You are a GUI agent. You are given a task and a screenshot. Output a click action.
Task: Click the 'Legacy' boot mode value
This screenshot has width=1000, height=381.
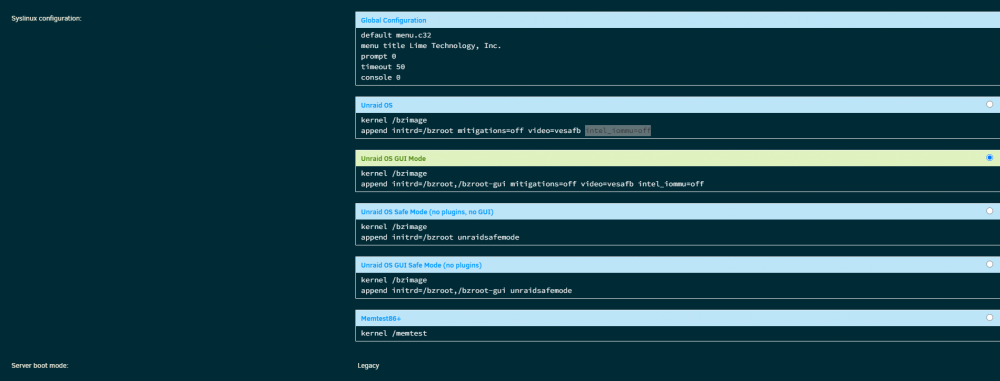369,366
